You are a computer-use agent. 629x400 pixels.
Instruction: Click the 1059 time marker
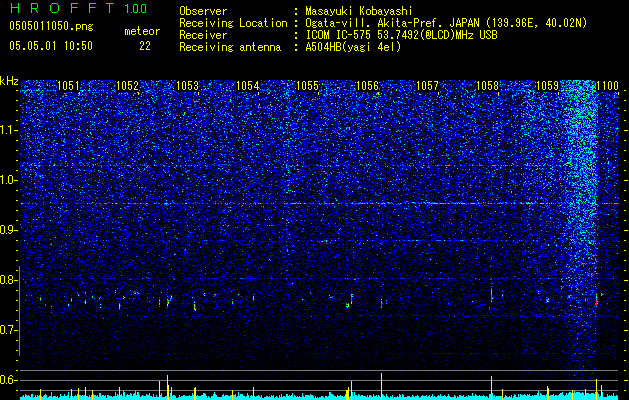click(x=547, y=86)
